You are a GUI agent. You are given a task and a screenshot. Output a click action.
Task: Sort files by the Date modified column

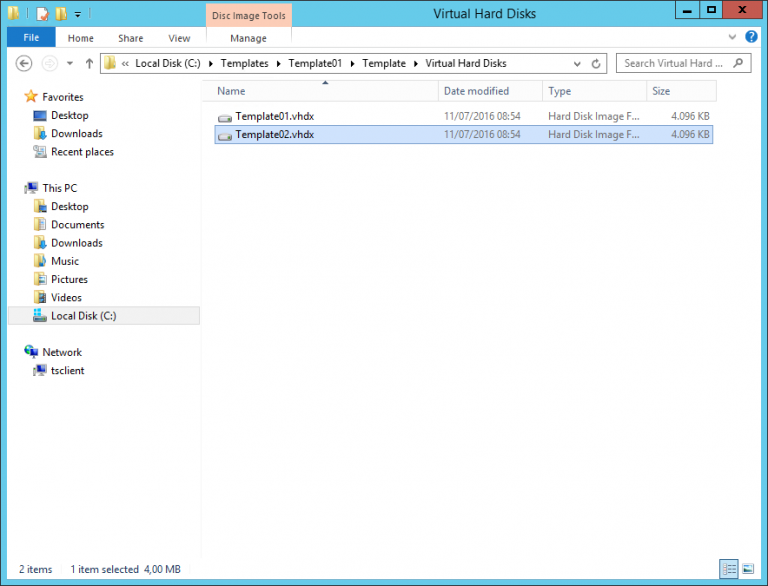click(x=476, y=91)
